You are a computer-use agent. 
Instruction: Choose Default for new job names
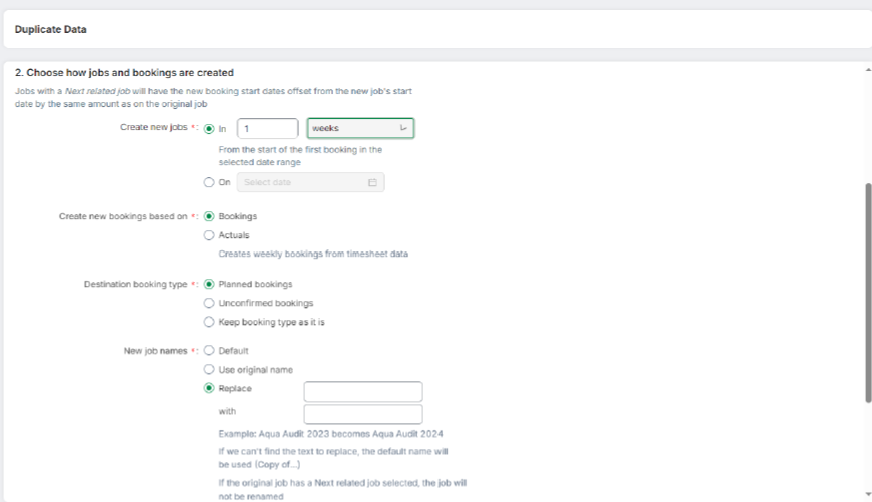coord(209,351)
